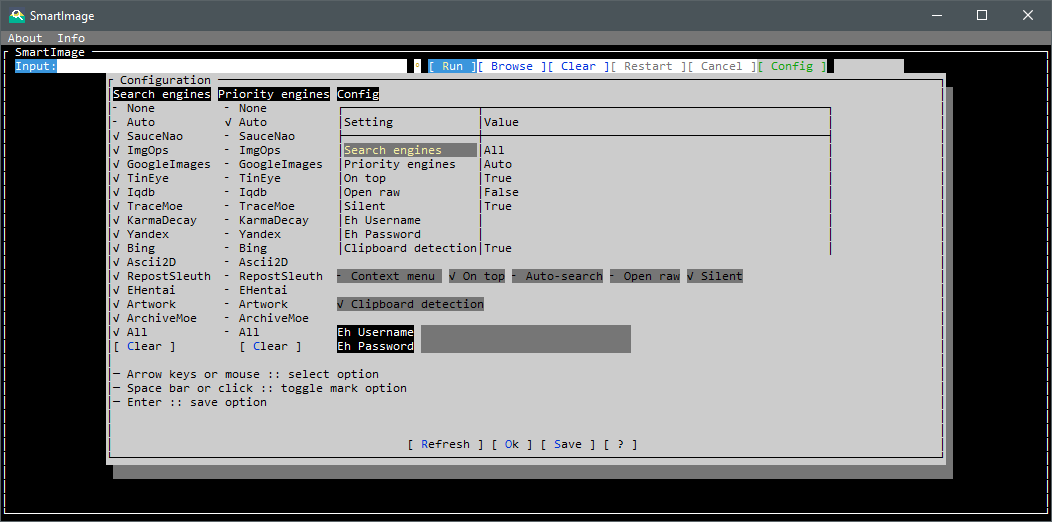Image resolution: width=1052 pixels, height=522 pixels.
Task: Toggle TinEye in Search engines list
Action: tap(141, 178)
